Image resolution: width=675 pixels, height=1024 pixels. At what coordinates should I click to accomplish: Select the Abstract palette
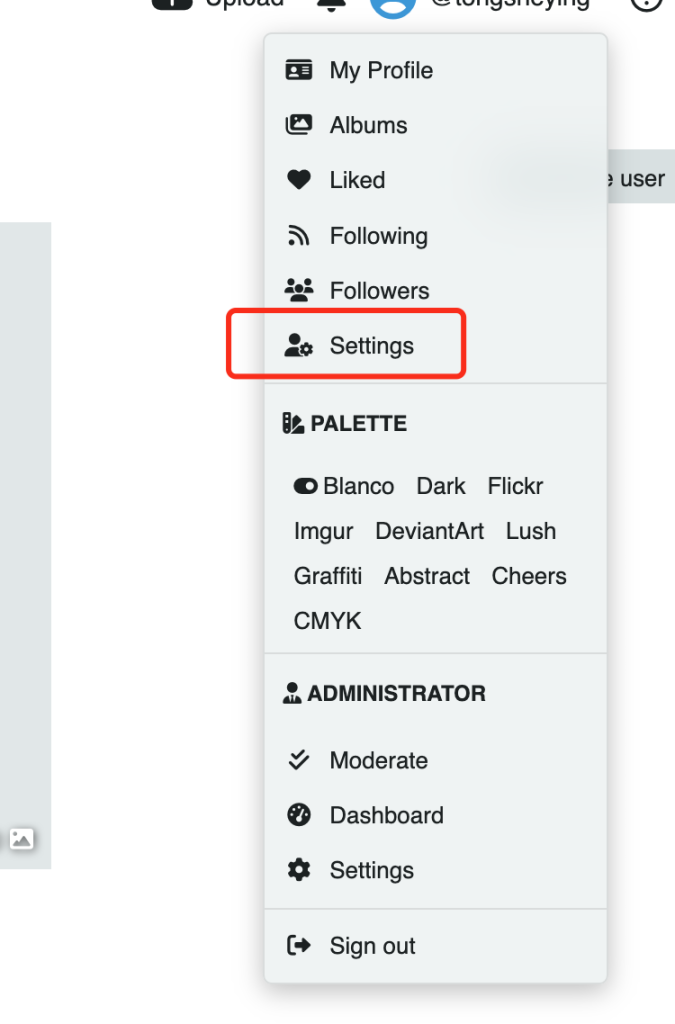(427, 576)
